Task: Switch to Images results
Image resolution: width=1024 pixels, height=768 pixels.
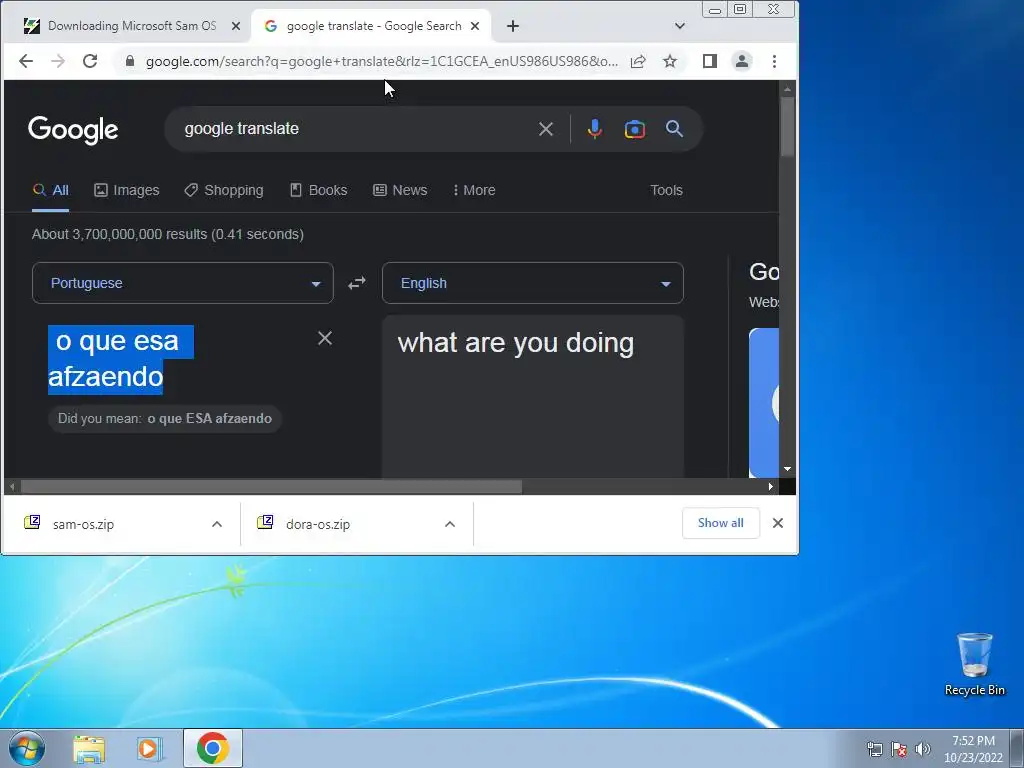Action: pos(127,190)
